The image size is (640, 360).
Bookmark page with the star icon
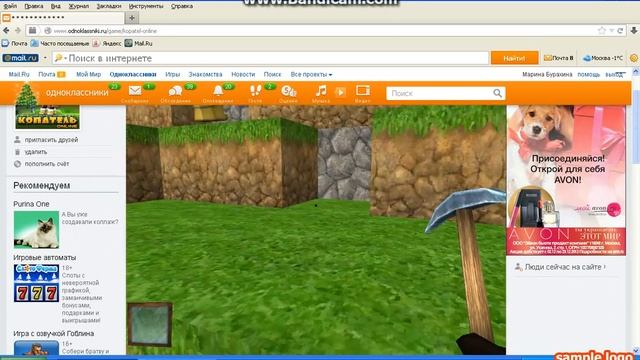click(602, 31)
